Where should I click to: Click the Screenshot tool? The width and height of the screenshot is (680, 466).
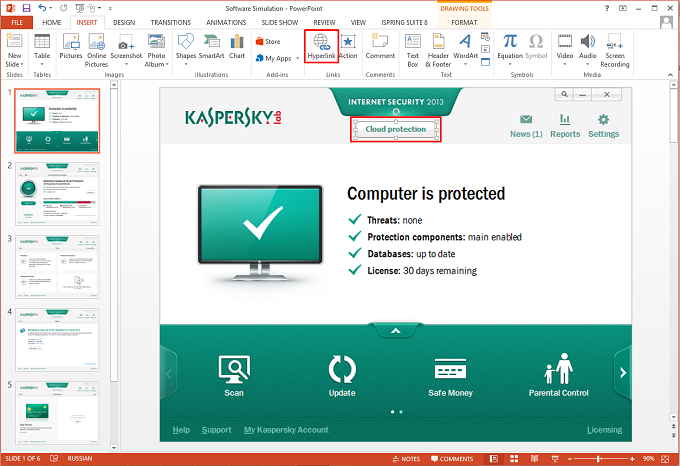(126, 50)
